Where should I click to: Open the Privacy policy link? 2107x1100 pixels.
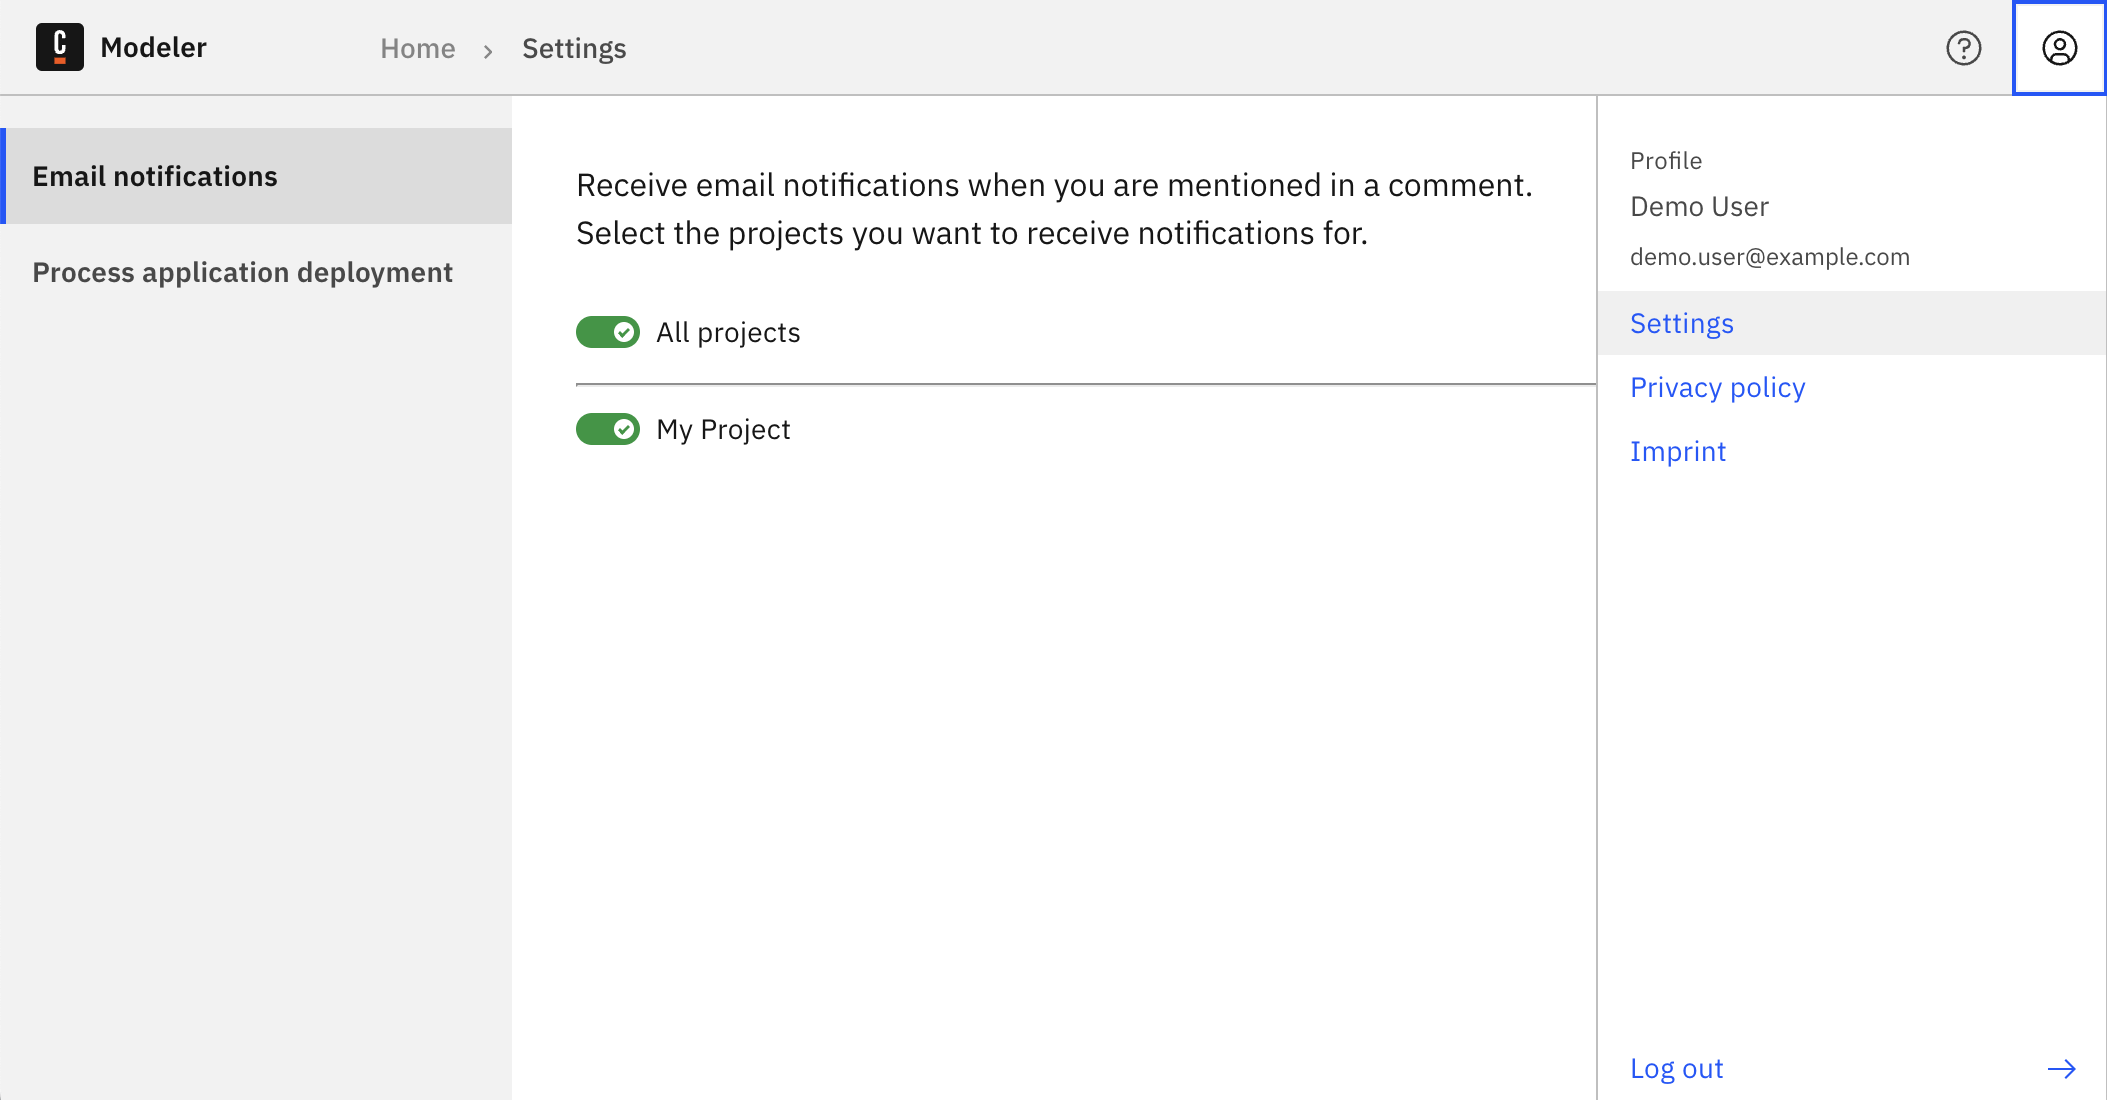[x=1717, y=387]
